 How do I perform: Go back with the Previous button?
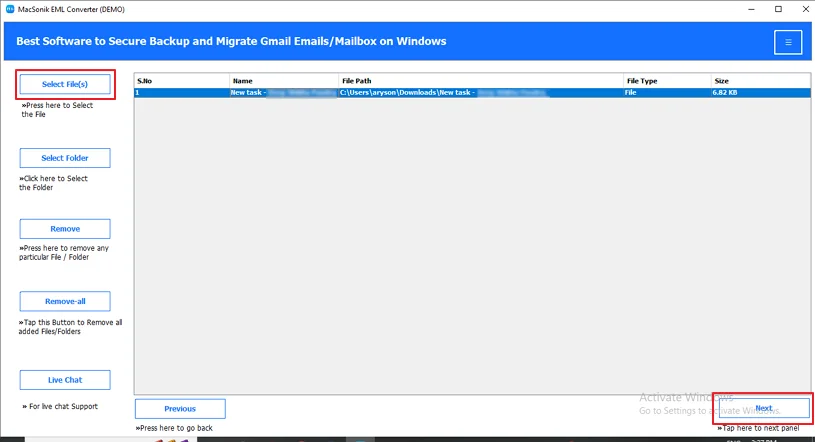pos(180,409)
